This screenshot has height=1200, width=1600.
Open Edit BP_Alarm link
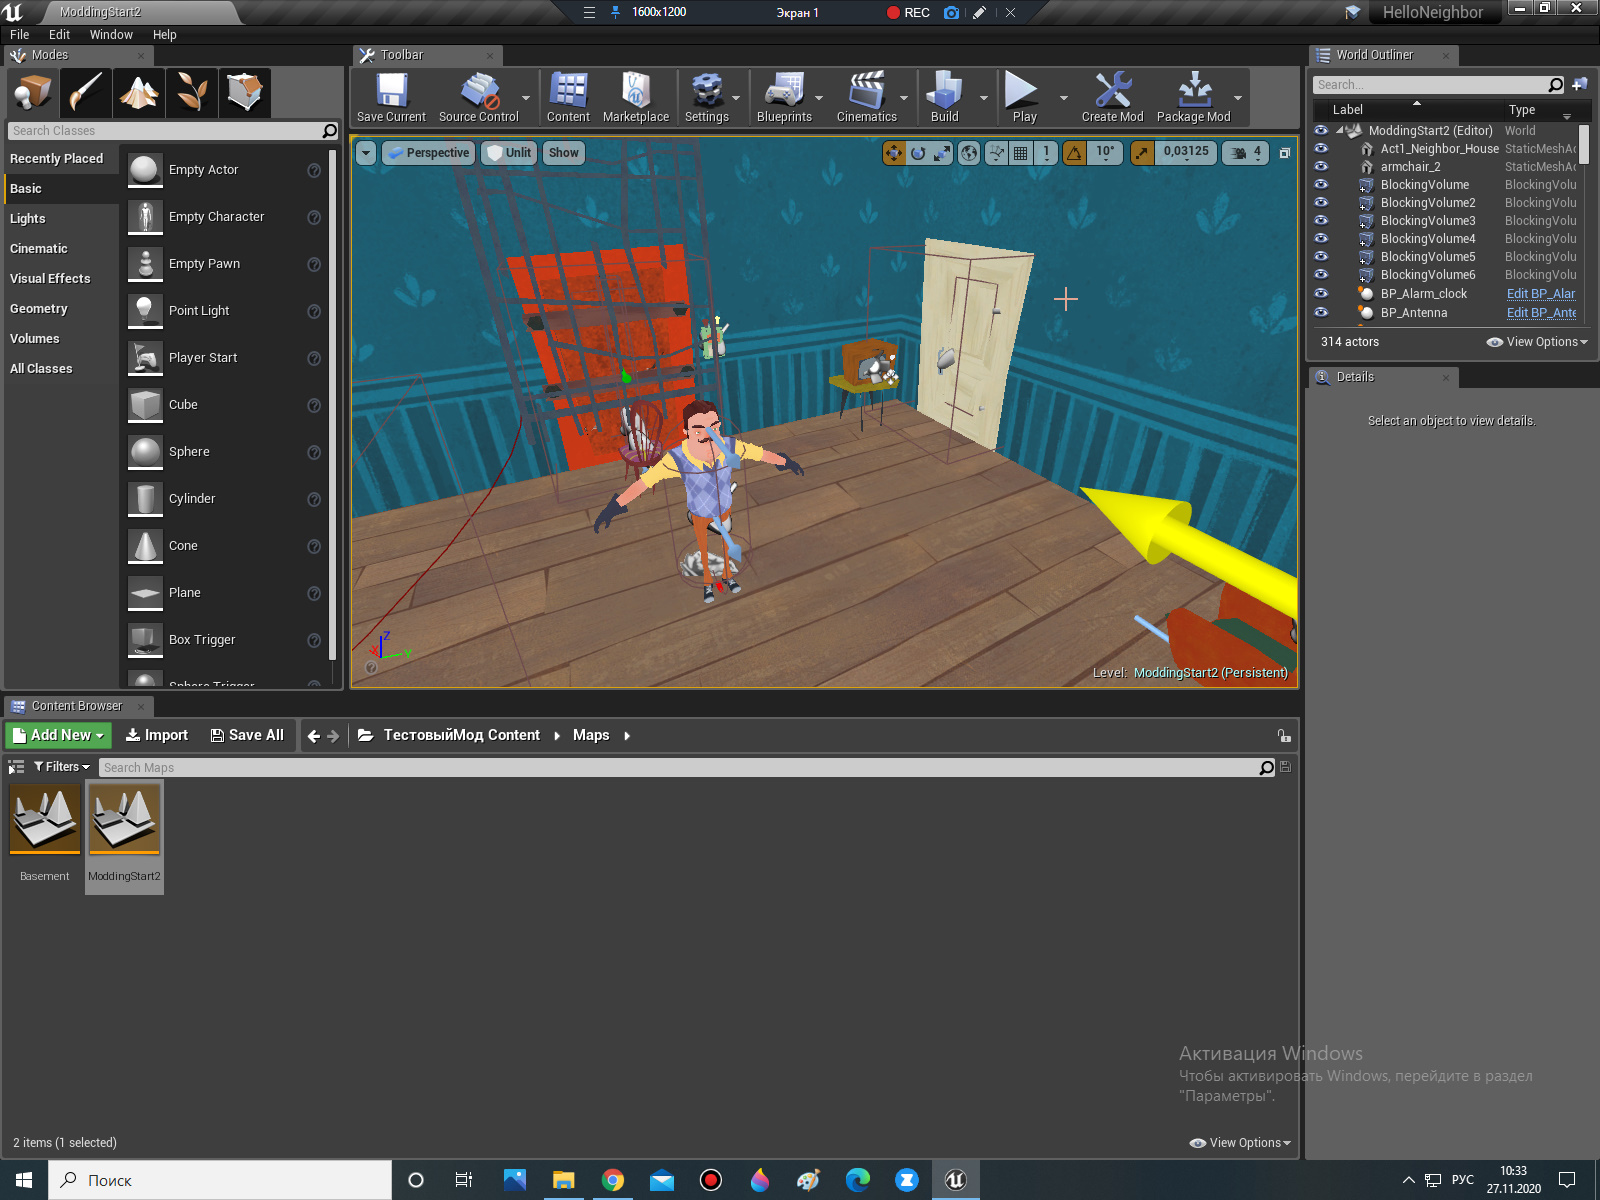(x=1541, y=294)
